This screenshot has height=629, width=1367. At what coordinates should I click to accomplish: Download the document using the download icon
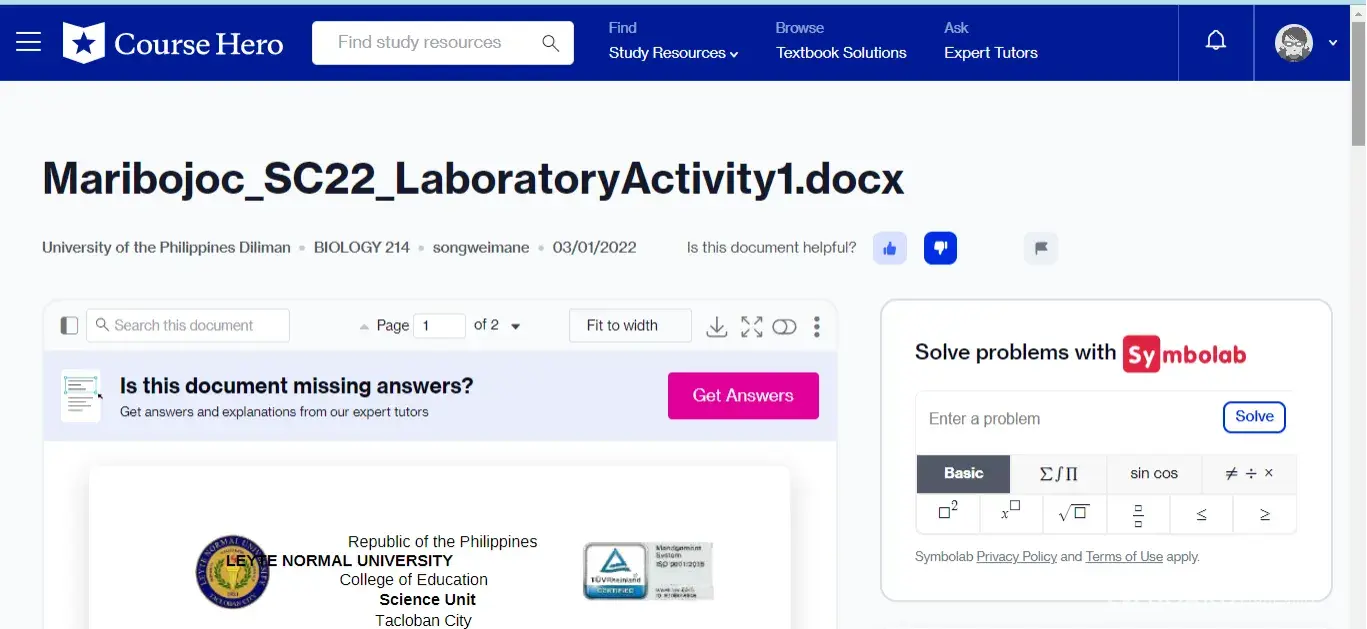(717, 326)
